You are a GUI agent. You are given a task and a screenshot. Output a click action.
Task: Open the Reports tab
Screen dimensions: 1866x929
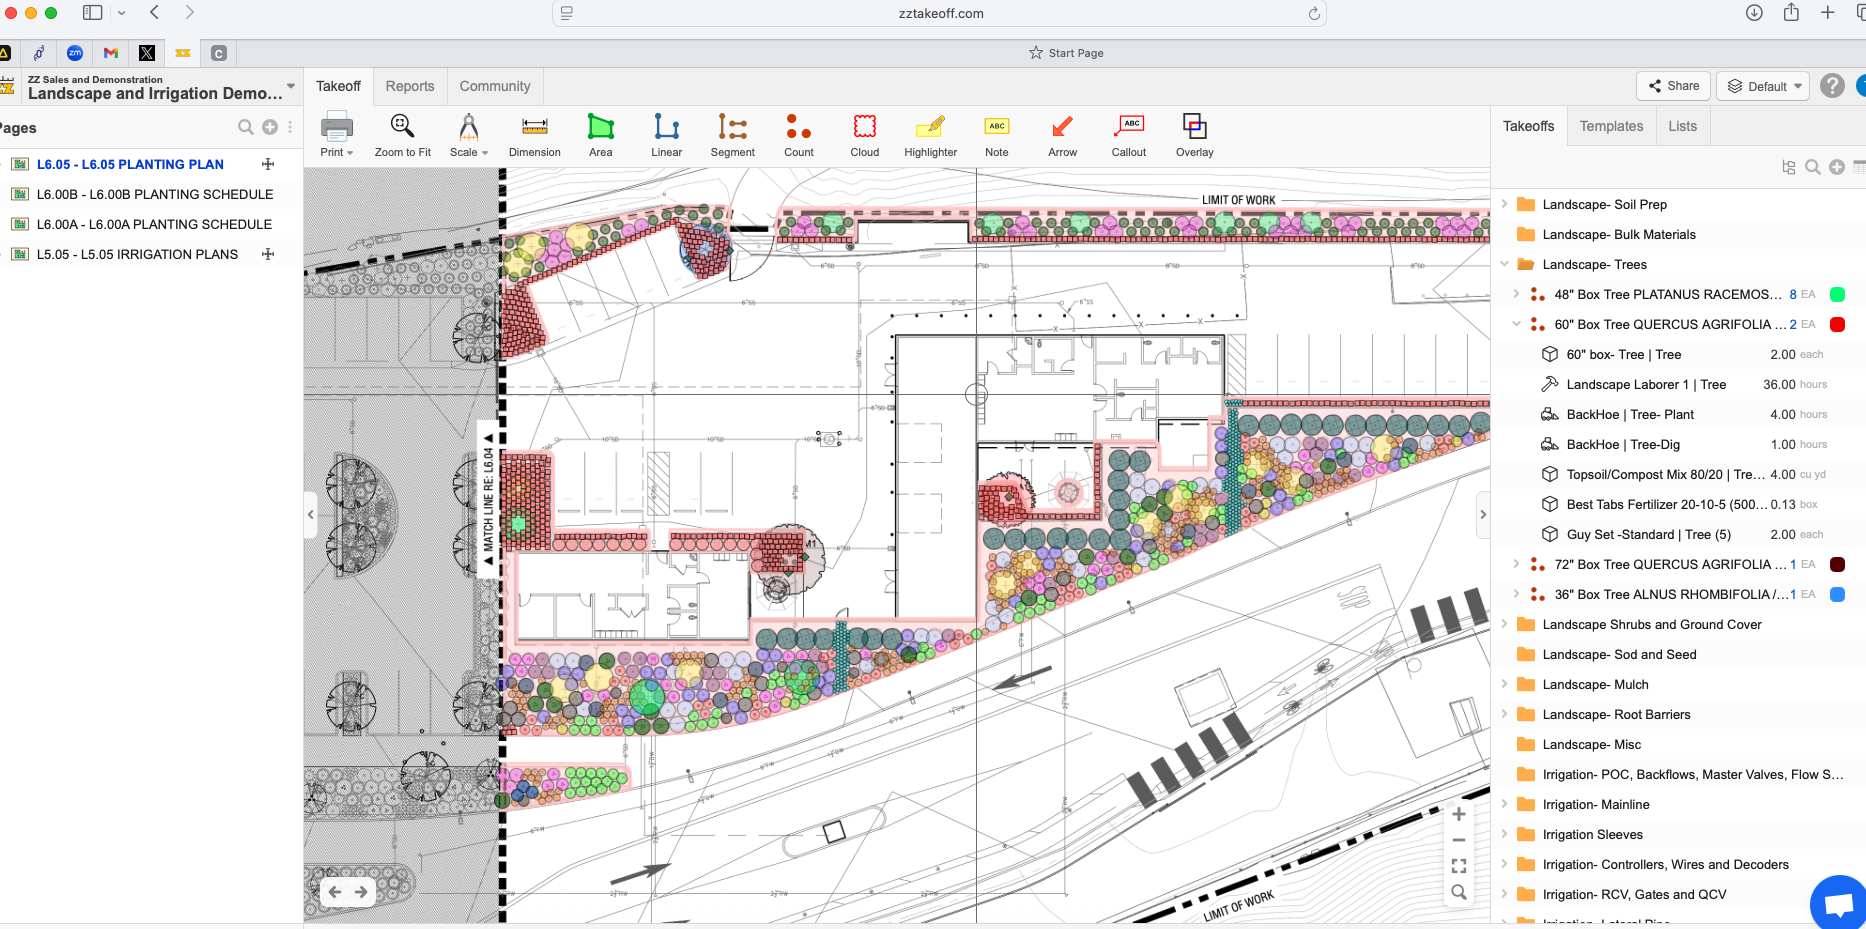click(x=410, y=86)
